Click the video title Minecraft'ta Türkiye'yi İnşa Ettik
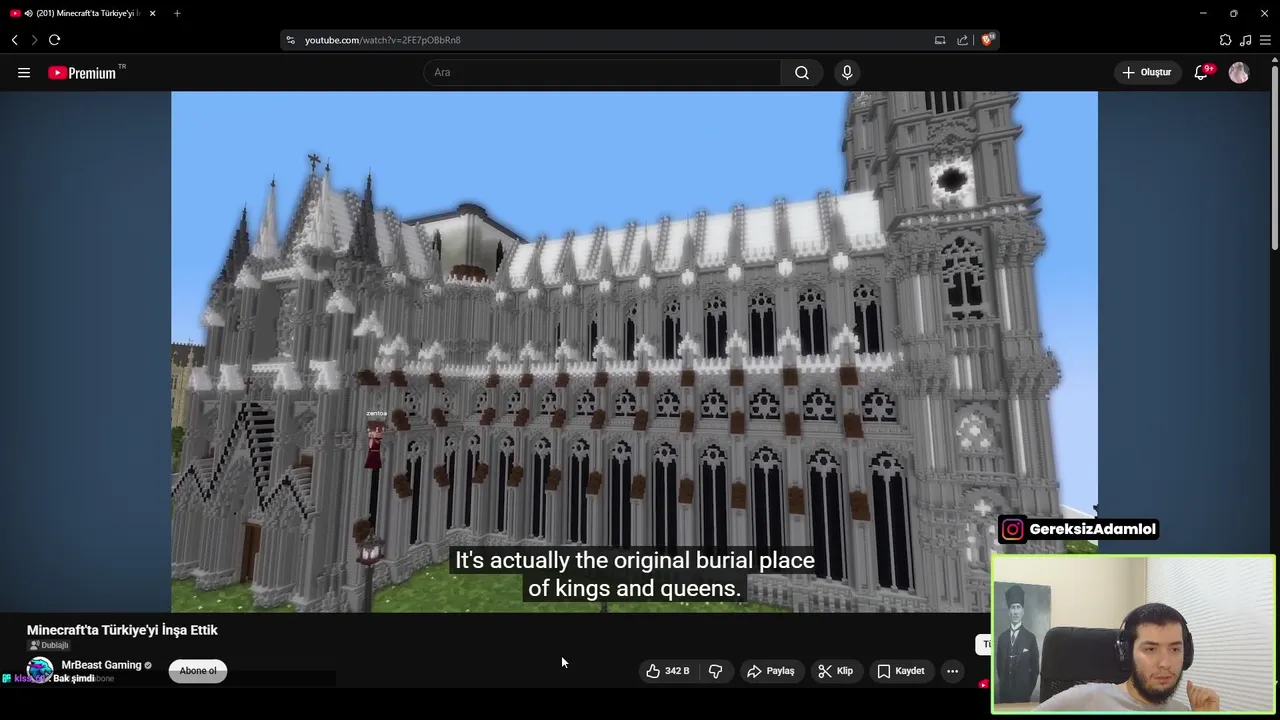Image resolution: width=1280 pixels, height=720 pixels. pyautogui.click(x=122, y=630)
